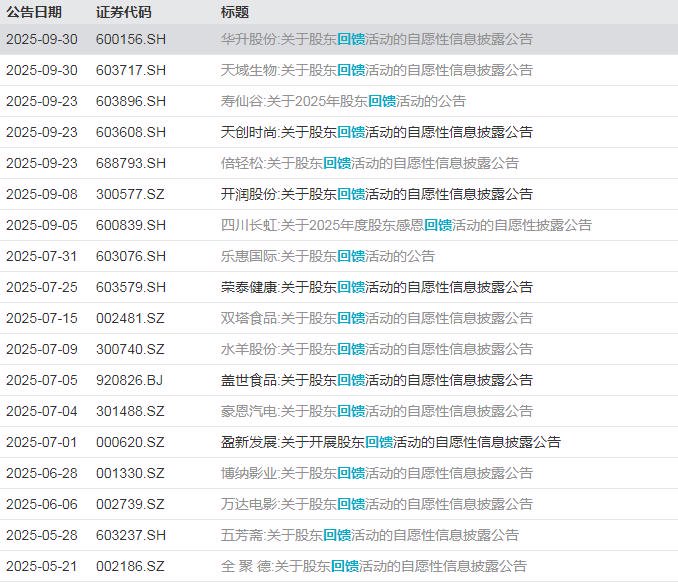This screenshot has height=583, width=678.
Task: Open the 天域生物 announcement title
Action: [x=377, y=70]
